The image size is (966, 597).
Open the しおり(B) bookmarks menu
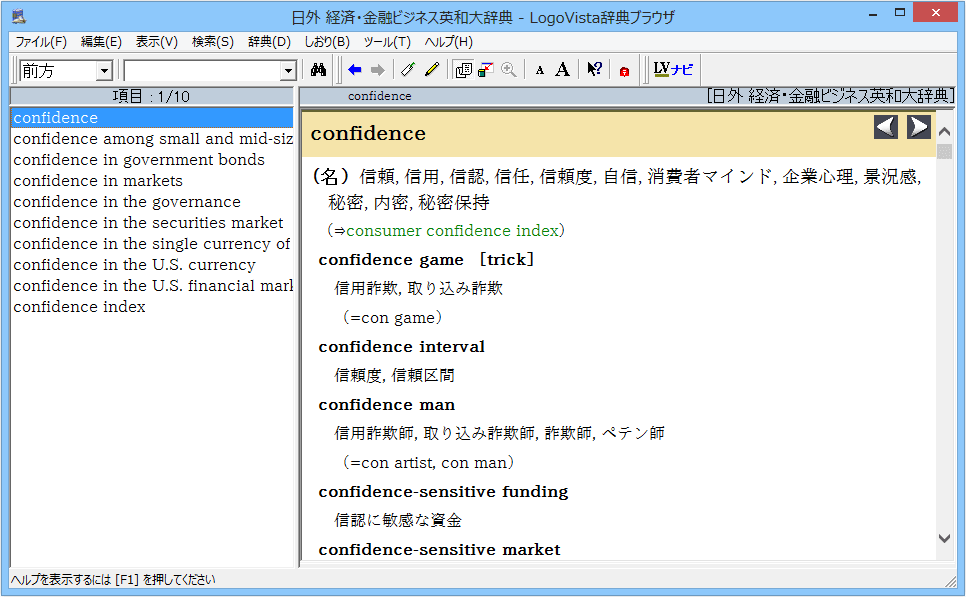(x=326, y=42)
